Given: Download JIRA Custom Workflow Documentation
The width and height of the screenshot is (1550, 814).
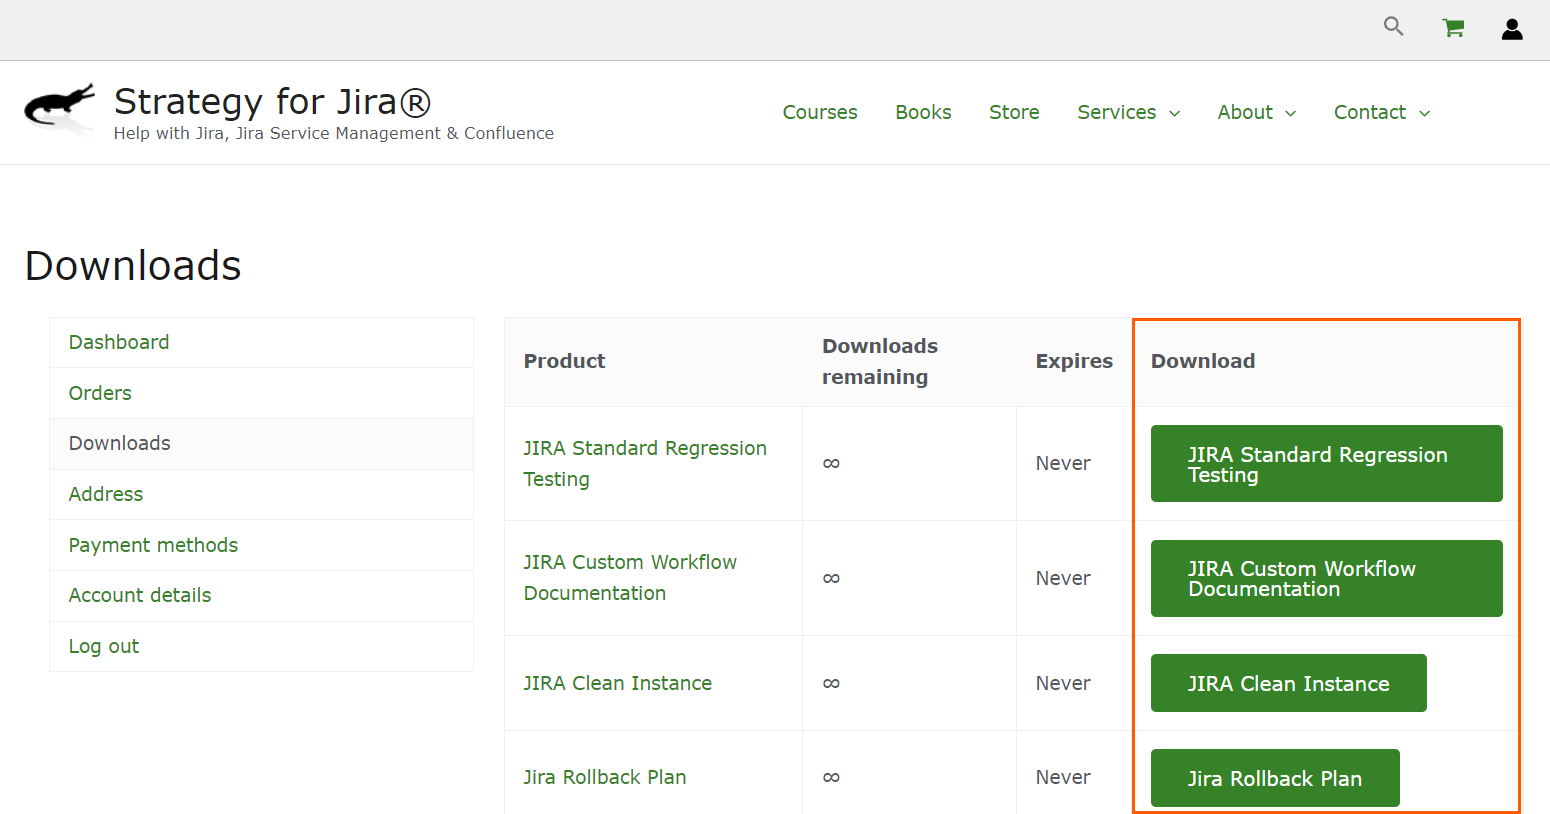Looking at the screenshot, I should coord(1325,578).
